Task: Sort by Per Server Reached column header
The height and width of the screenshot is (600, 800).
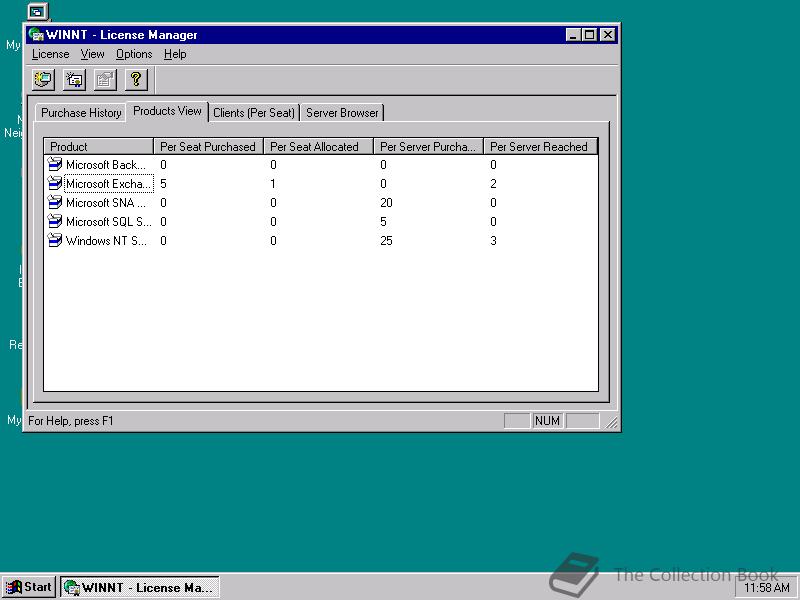Action: 540,146
